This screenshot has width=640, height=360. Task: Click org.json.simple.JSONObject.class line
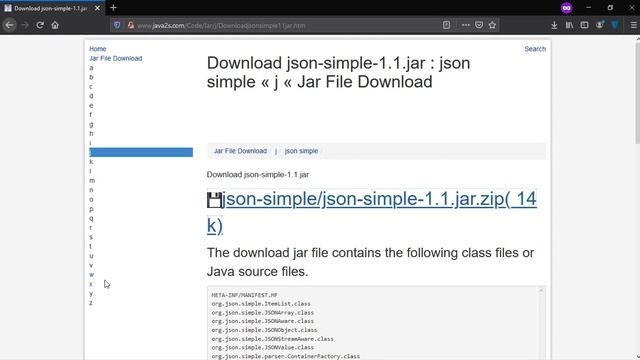coord(264,330)
